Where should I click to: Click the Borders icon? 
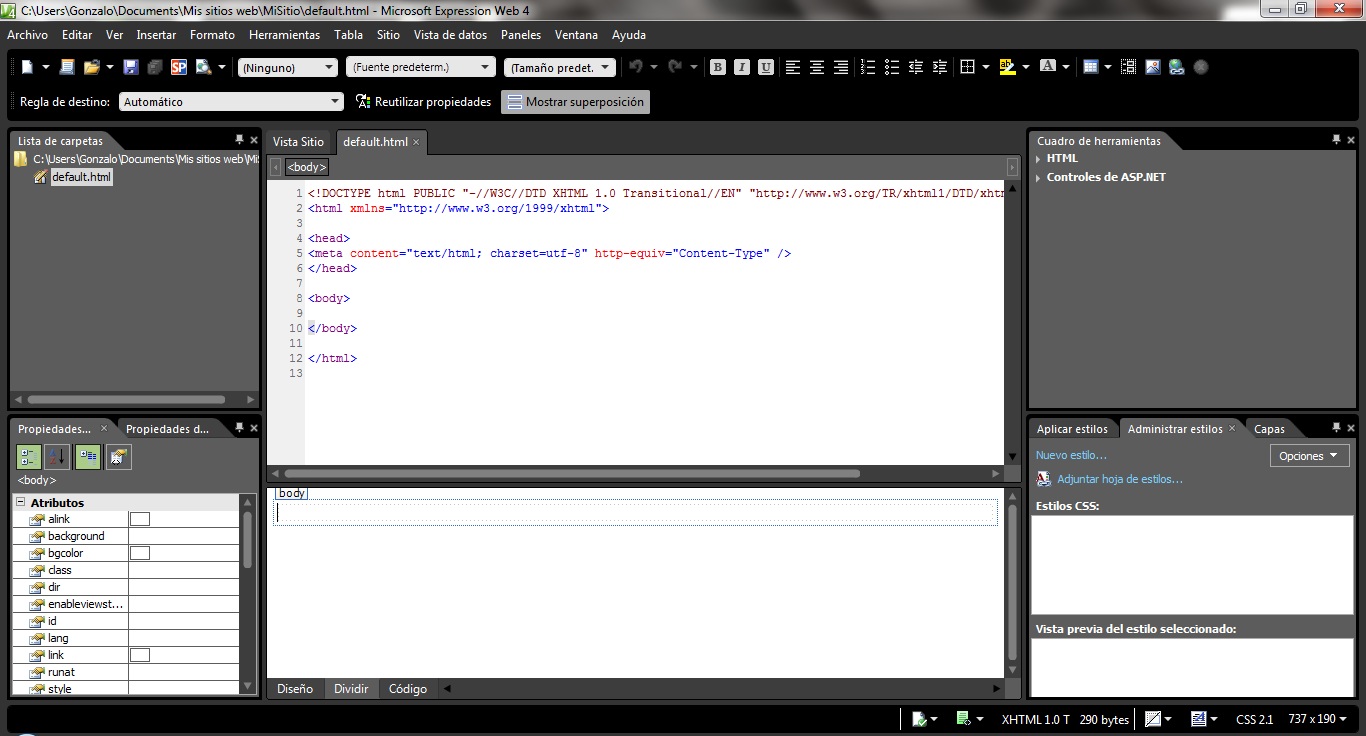967,67
